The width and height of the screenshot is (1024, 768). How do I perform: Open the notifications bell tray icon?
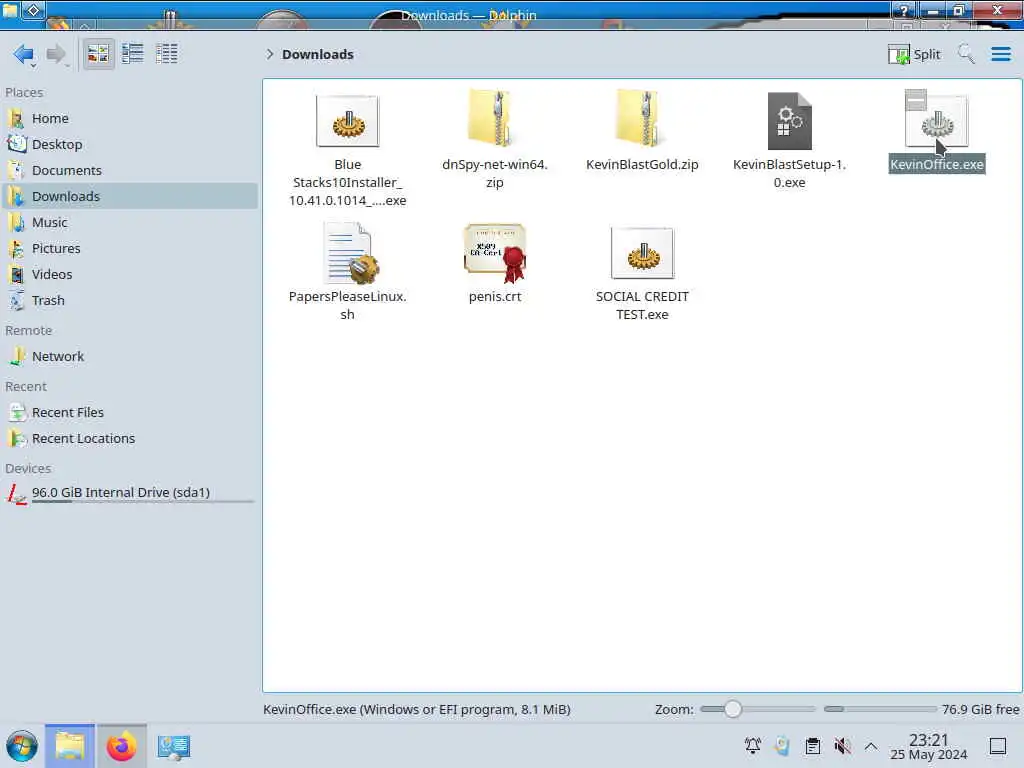coord(752,746)
